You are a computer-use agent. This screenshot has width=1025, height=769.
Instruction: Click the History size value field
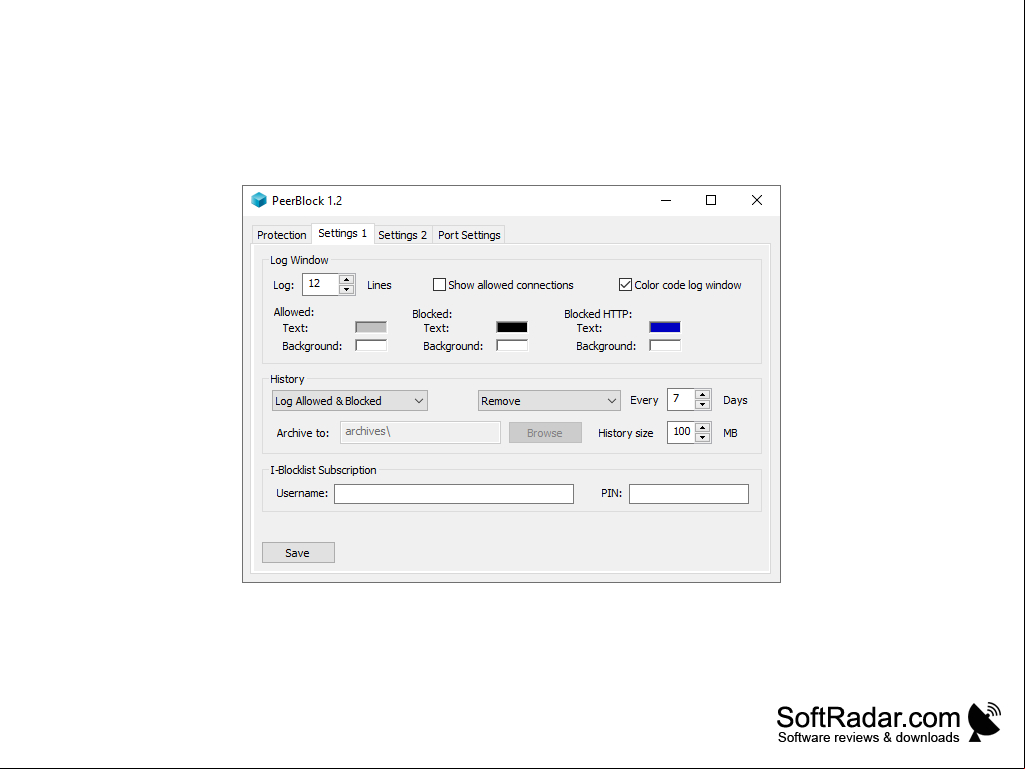click(681, 432)
